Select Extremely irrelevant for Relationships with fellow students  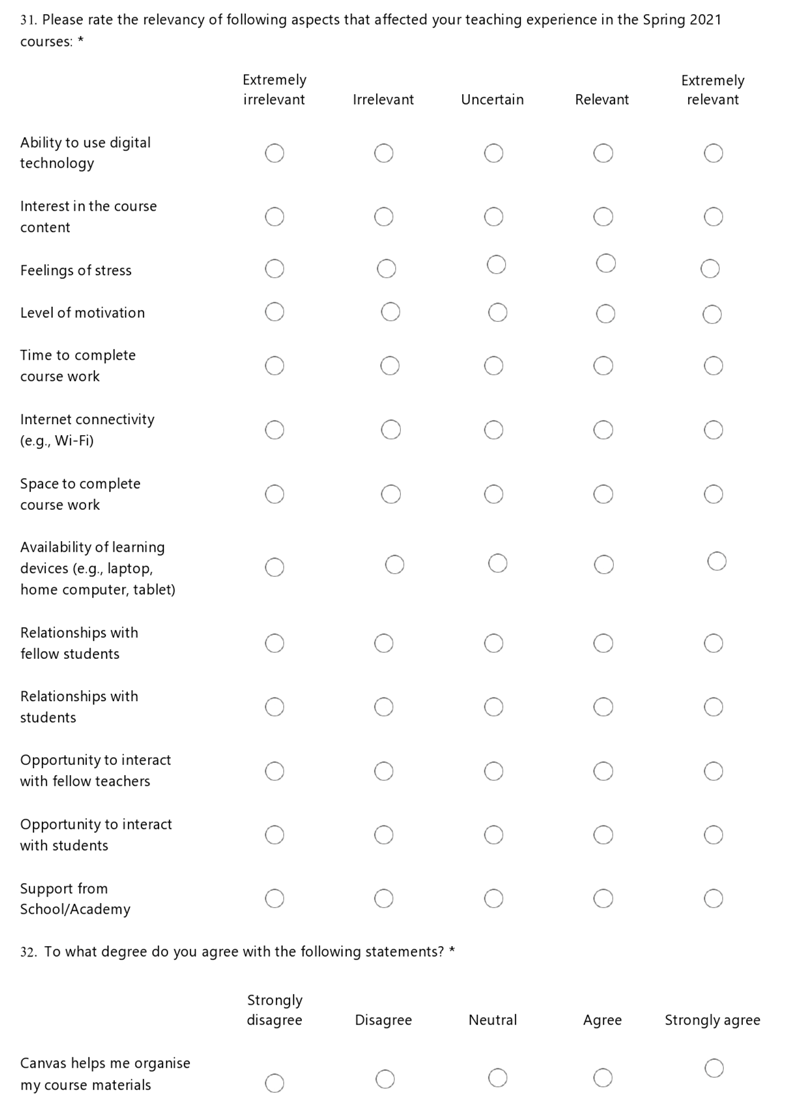(x=274, y=643)
